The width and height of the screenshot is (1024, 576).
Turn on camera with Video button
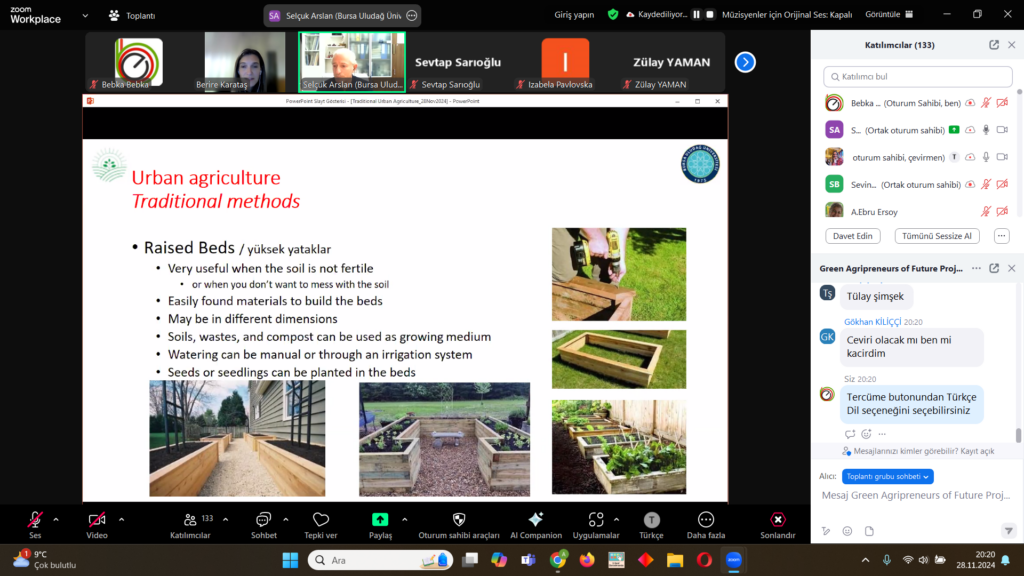pyautogui.click(x=97, y=519)
